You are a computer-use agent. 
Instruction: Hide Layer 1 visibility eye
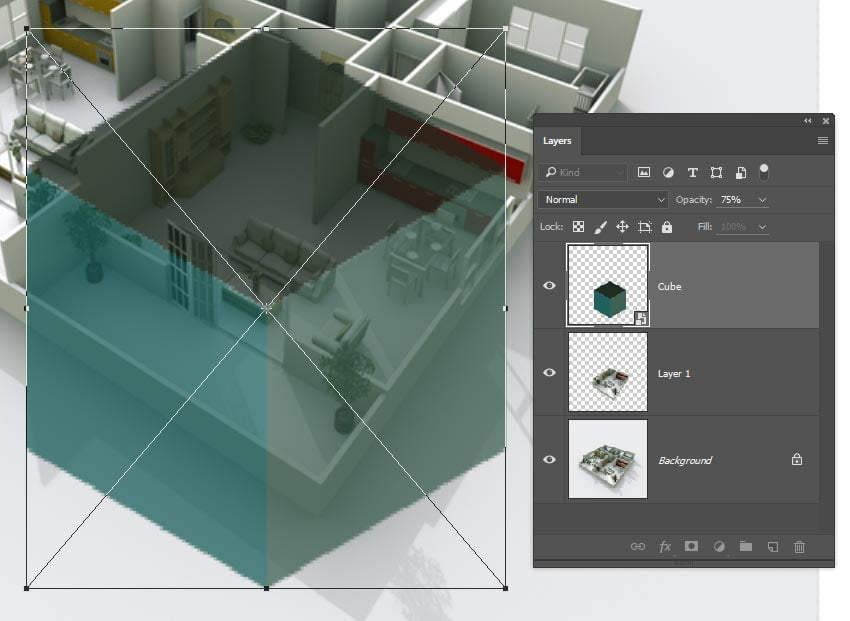549,372
